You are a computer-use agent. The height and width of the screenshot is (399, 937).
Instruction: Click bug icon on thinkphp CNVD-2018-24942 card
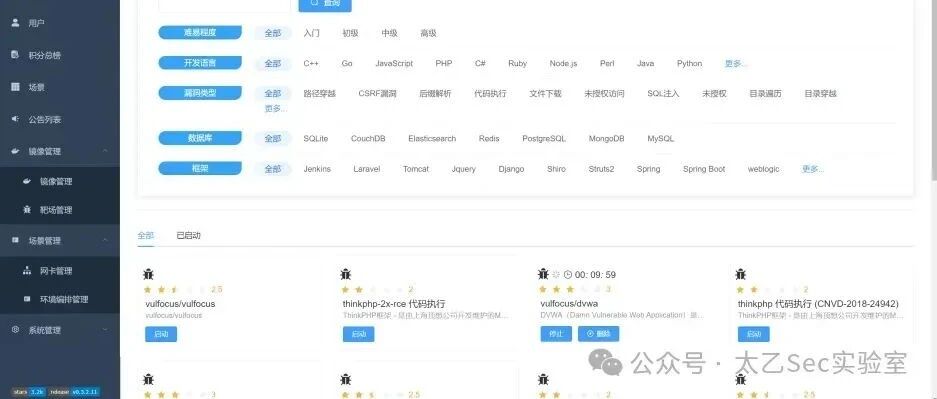(x=741, y=274)
